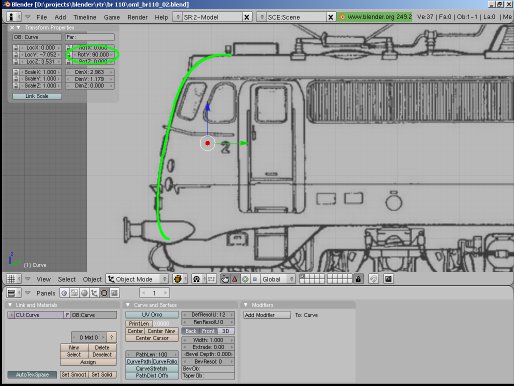Screen dimensions: 514x386
Task: Select the rotate manipulator circle icon
Action: click(245, 279)
